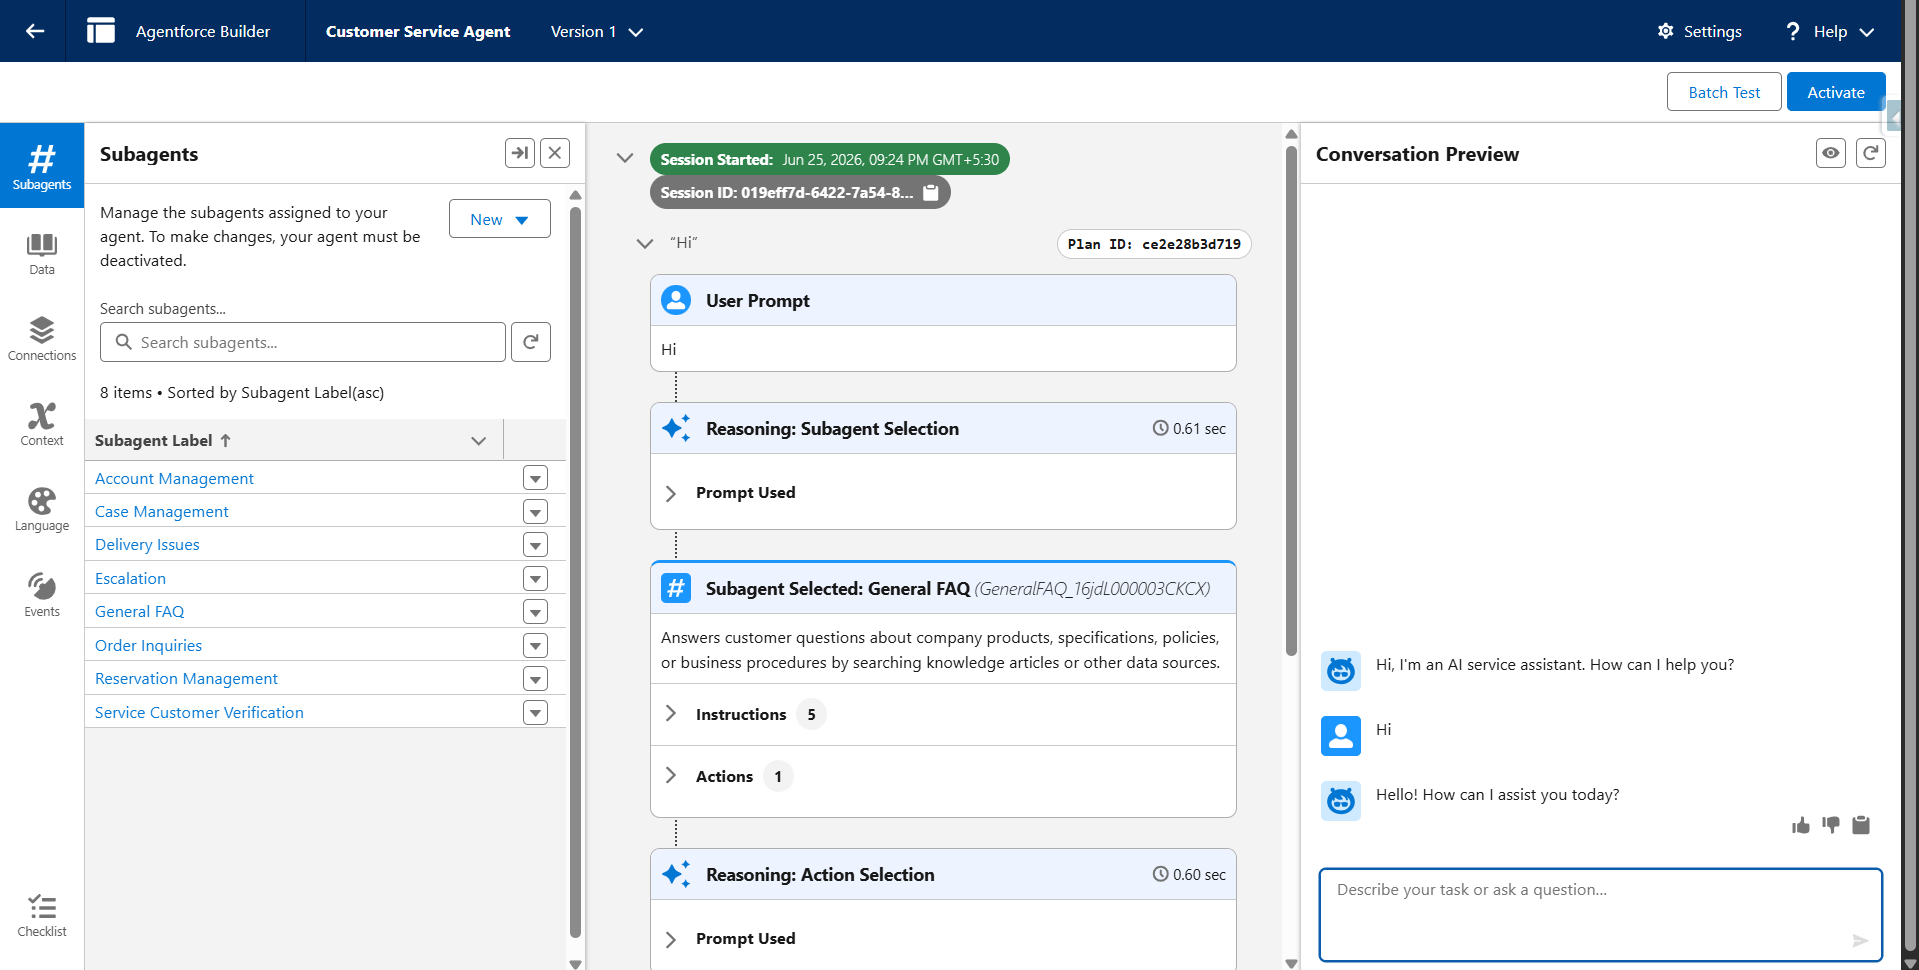Open the Order Inquiries subagent link
This screenshot has height=970, width=1919.
[x=148, y=645]
